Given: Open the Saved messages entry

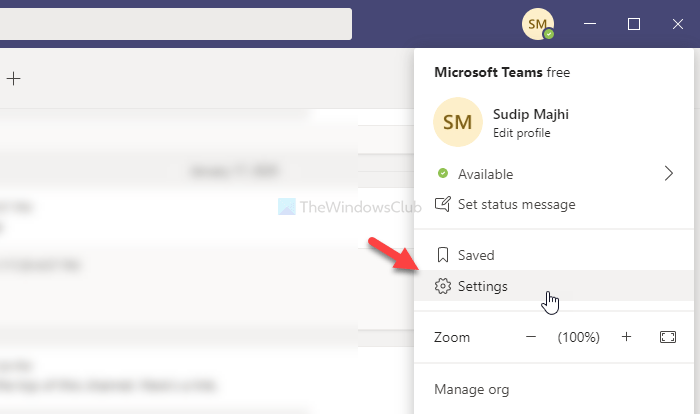Looking at the screenshot, I should 554,255.
